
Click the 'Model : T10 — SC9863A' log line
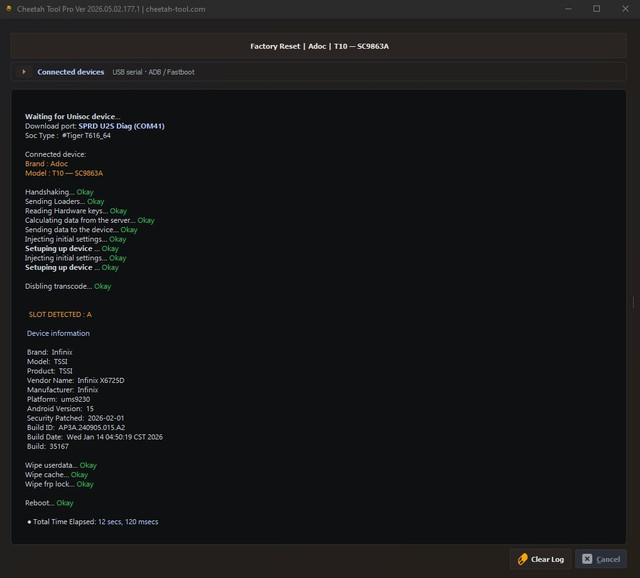64,173
